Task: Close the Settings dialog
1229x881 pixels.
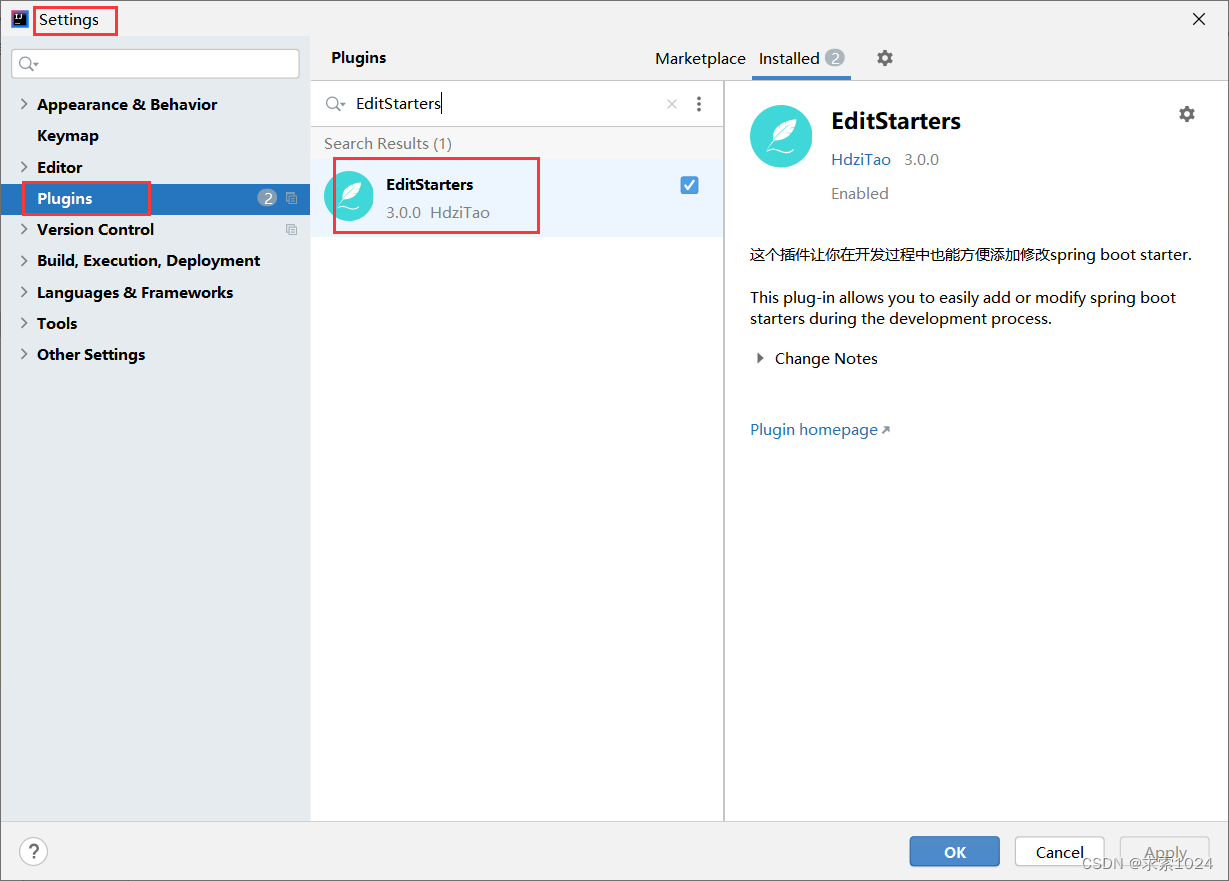Action: point(1199,19)
